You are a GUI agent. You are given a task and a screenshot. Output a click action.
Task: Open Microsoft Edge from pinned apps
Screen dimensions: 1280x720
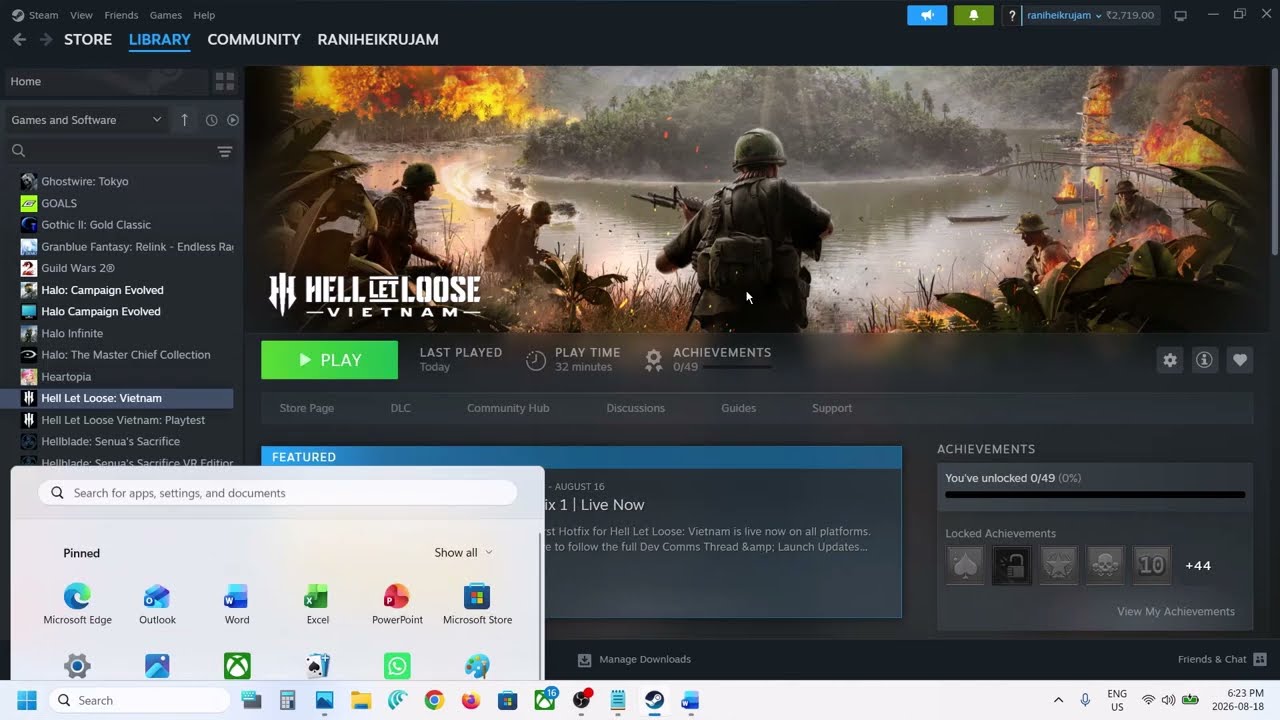(77, 605)
